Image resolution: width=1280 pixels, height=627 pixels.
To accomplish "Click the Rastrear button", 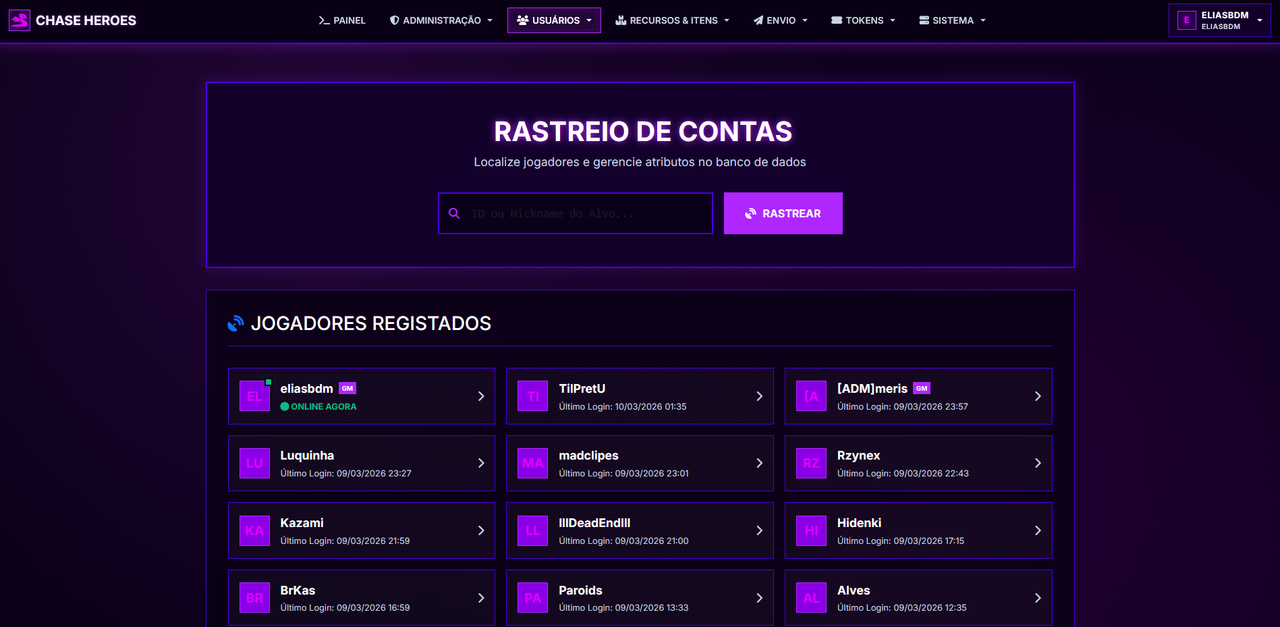I will [x=783, y=213].
